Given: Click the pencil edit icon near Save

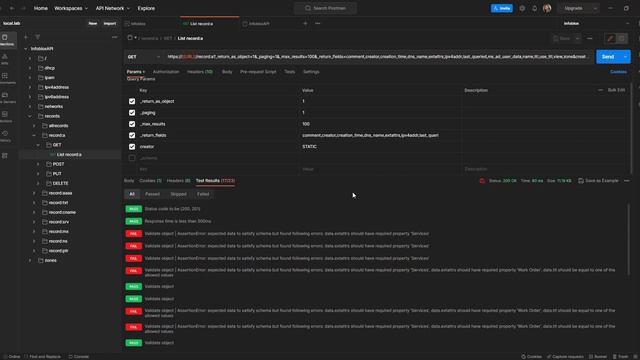Looking at the screenshot, I should point(610,38).
